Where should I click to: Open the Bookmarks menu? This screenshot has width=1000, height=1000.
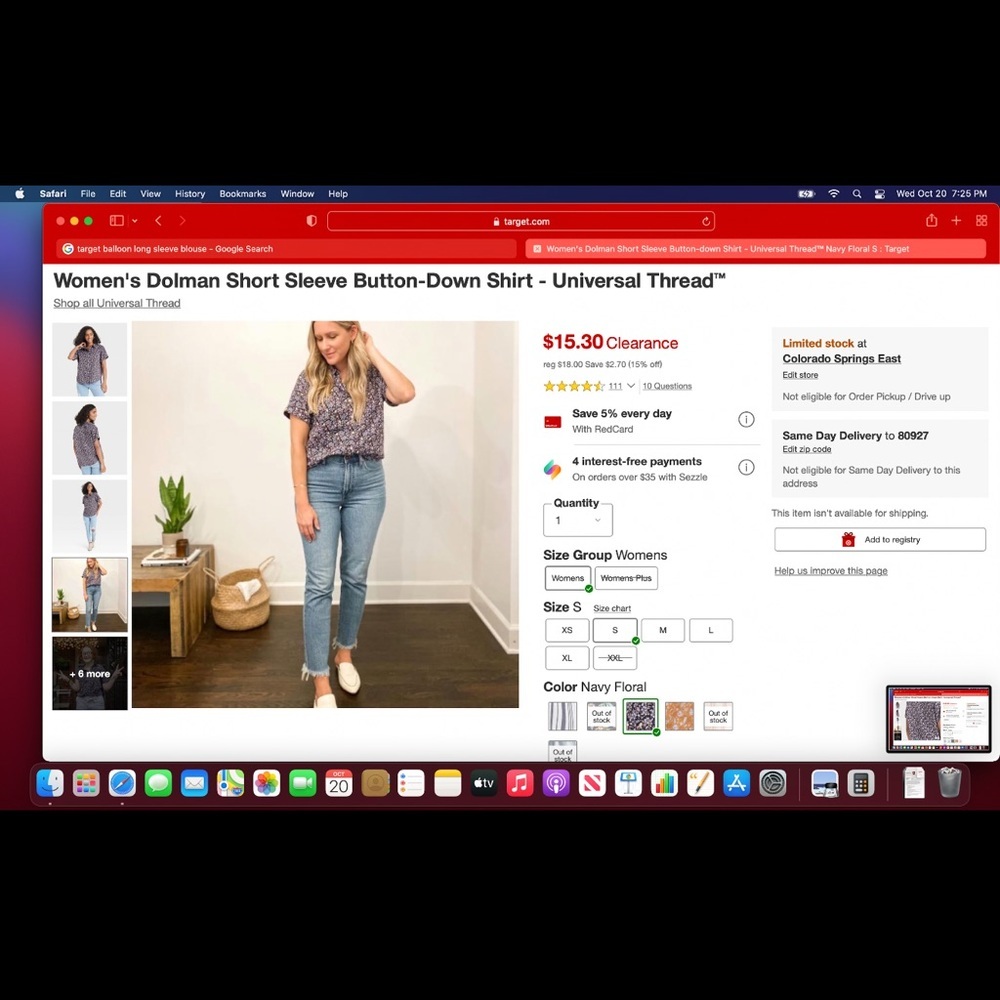[x=242, y=194]
